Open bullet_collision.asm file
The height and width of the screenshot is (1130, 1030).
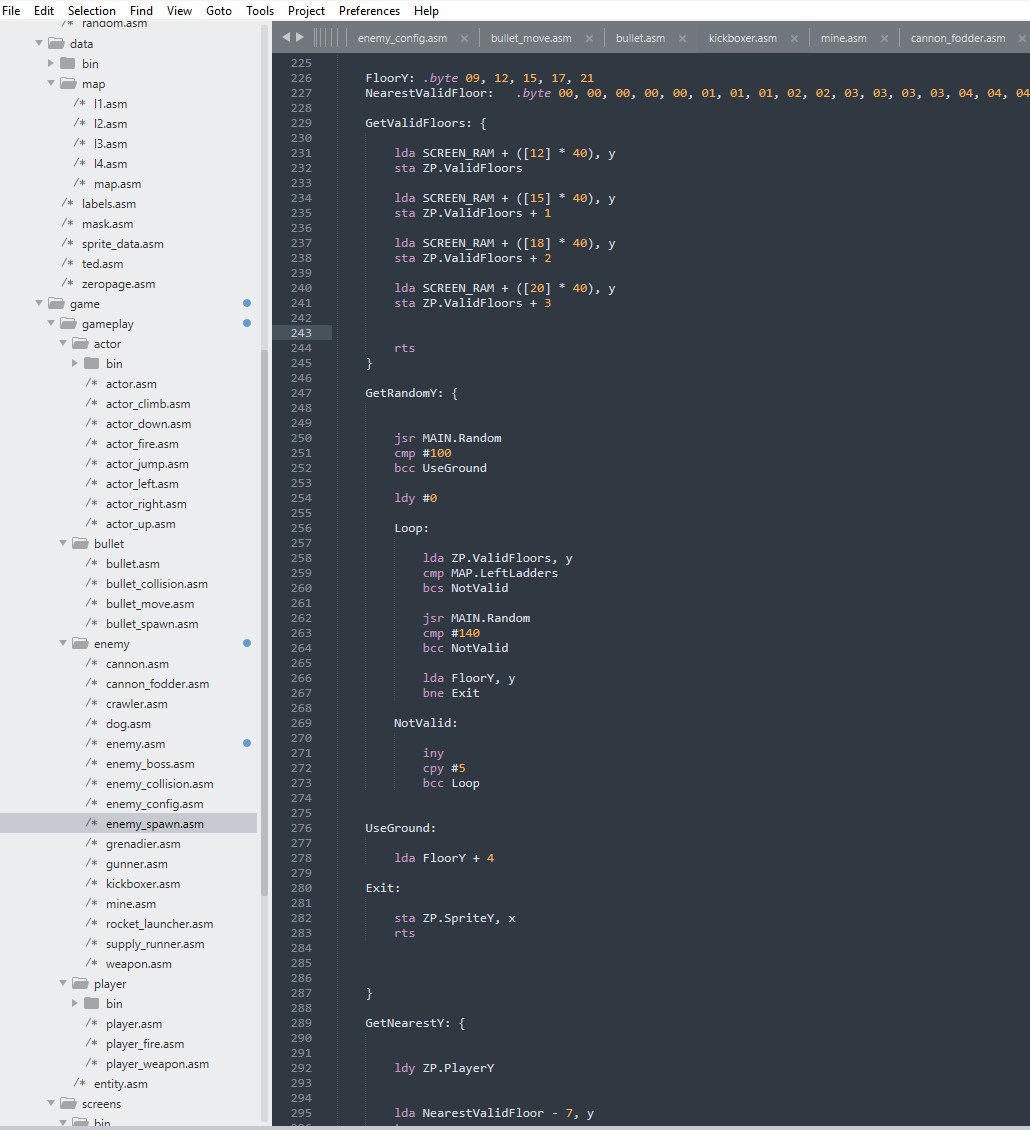click(x=156, y=584)
